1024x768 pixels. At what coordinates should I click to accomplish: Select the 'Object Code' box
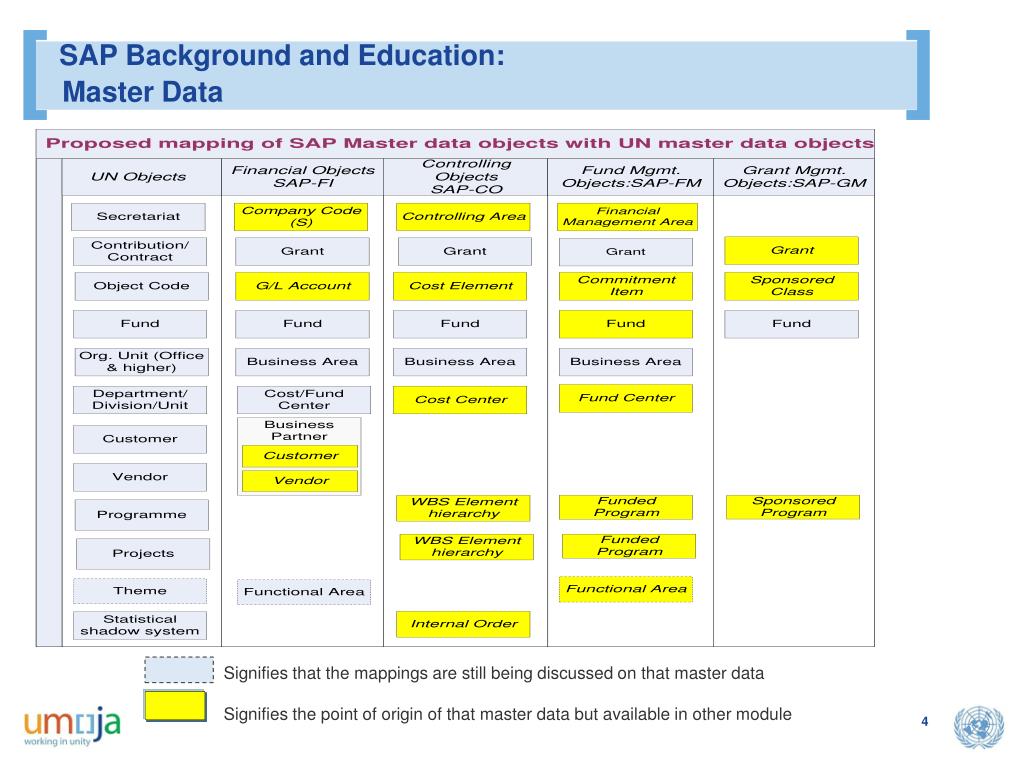tap(142, 286)
